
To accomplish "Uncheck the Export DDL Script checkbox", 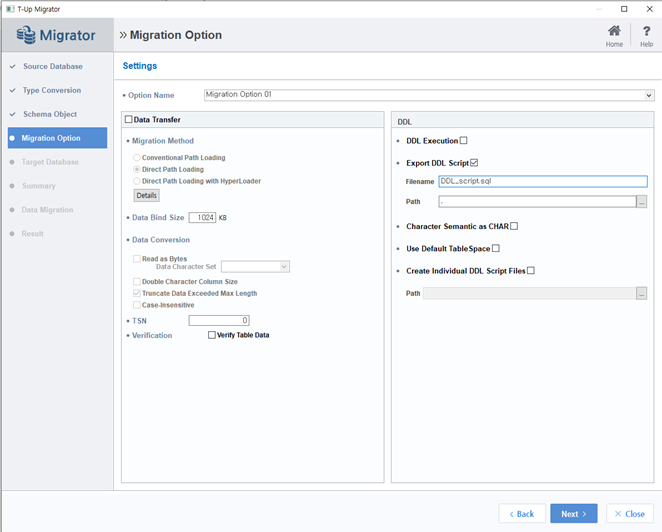I will [474, 163].
